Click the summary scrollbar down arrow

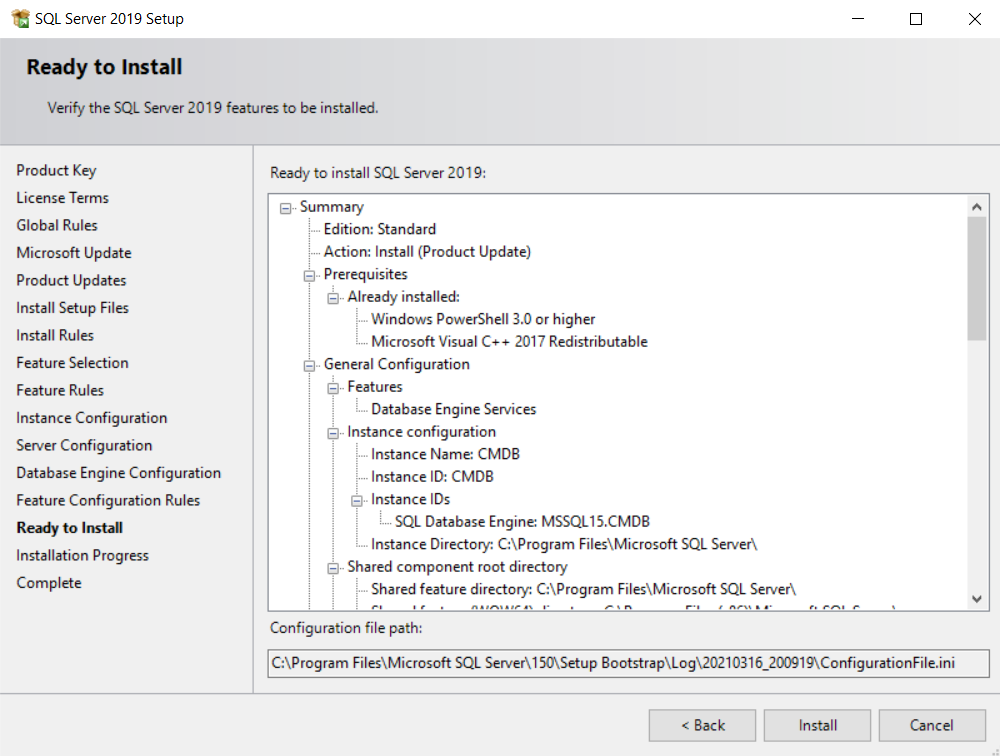(976, 599)
